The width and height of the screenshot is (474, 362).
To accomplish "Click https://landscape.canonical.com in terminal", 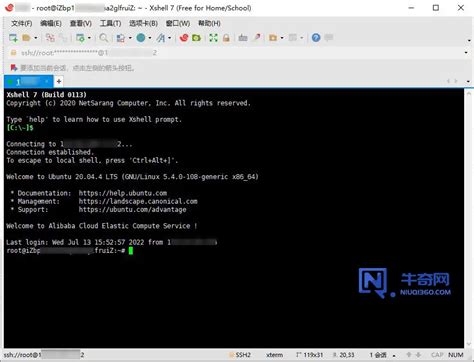I will point(138,201).
